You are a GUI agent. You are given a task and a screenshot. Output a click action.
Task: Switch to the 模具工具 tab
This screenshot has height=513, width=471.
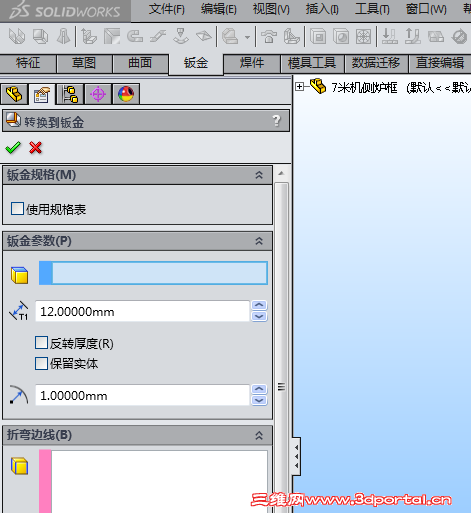(312, 63)
